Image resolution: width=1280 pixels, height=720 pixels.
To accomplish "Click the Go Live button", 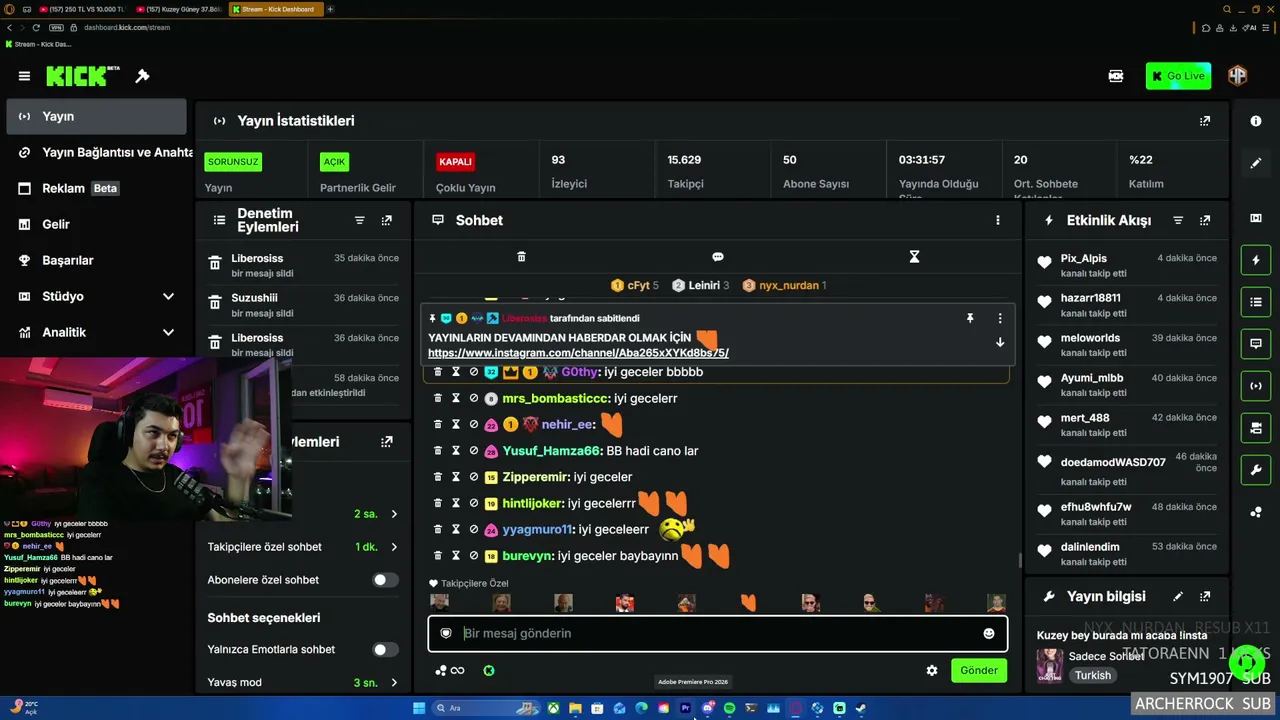I will click(x=1178, y=76).
